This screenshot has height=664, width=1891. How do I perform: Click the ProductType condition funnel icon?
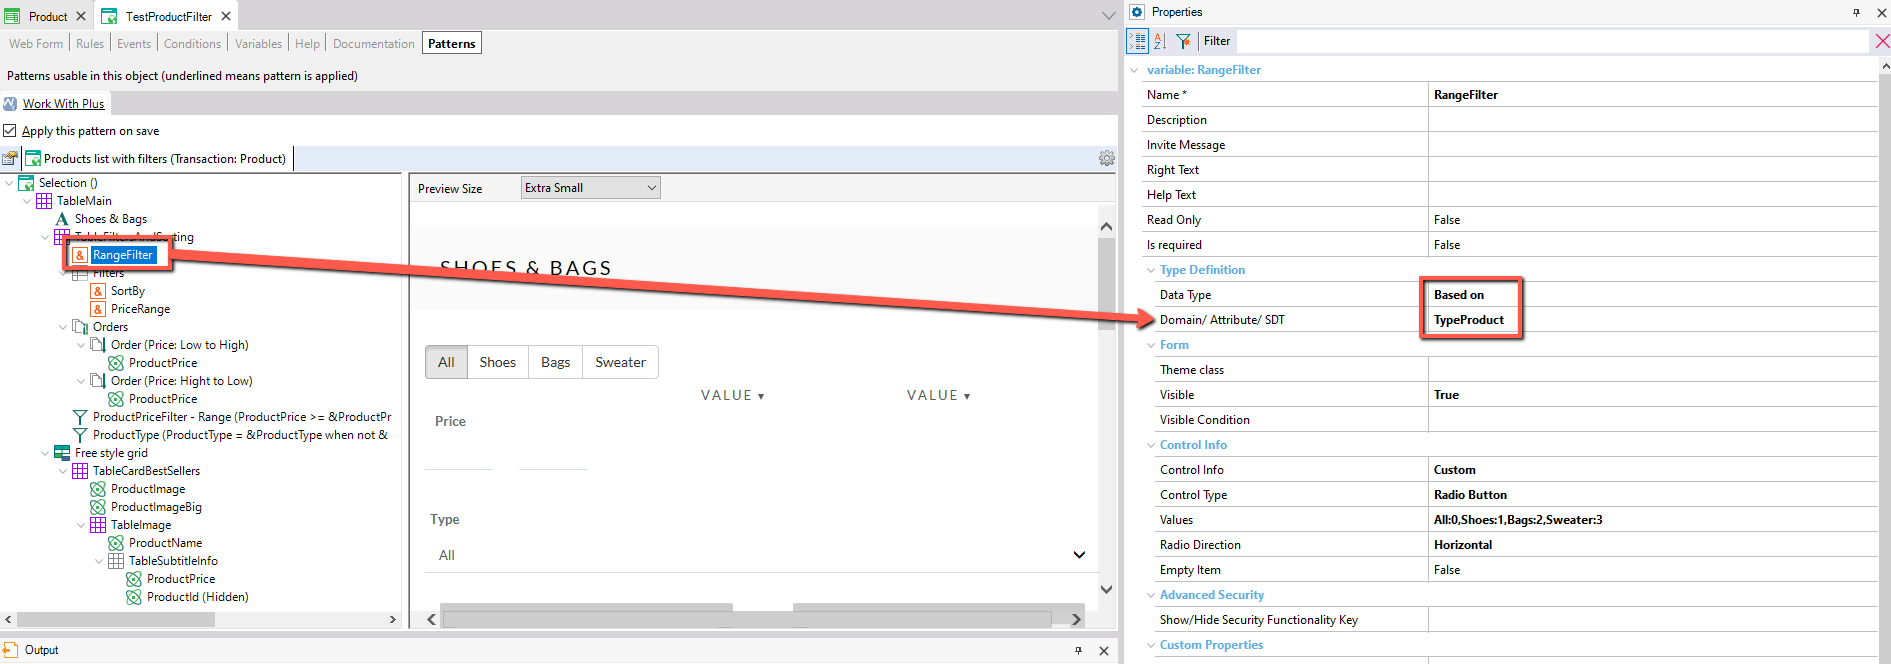pyautogui.click(x=80, y=435)
